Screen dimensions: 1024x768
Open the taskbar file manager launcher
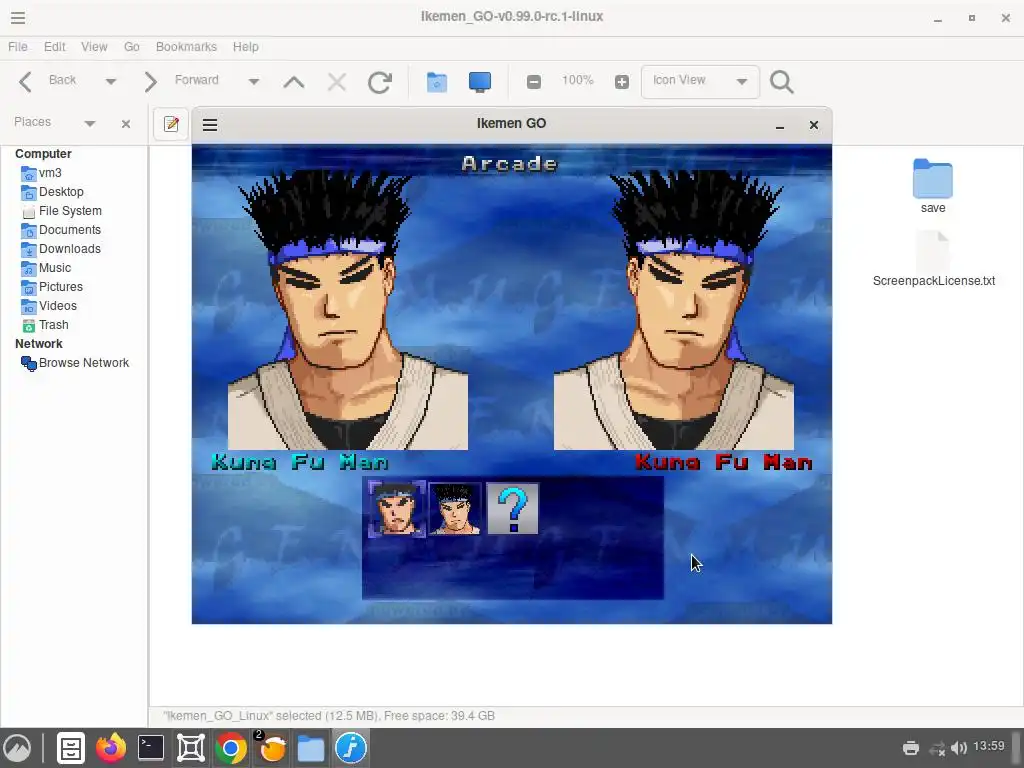pyautogui.click(x=71, y=748)
